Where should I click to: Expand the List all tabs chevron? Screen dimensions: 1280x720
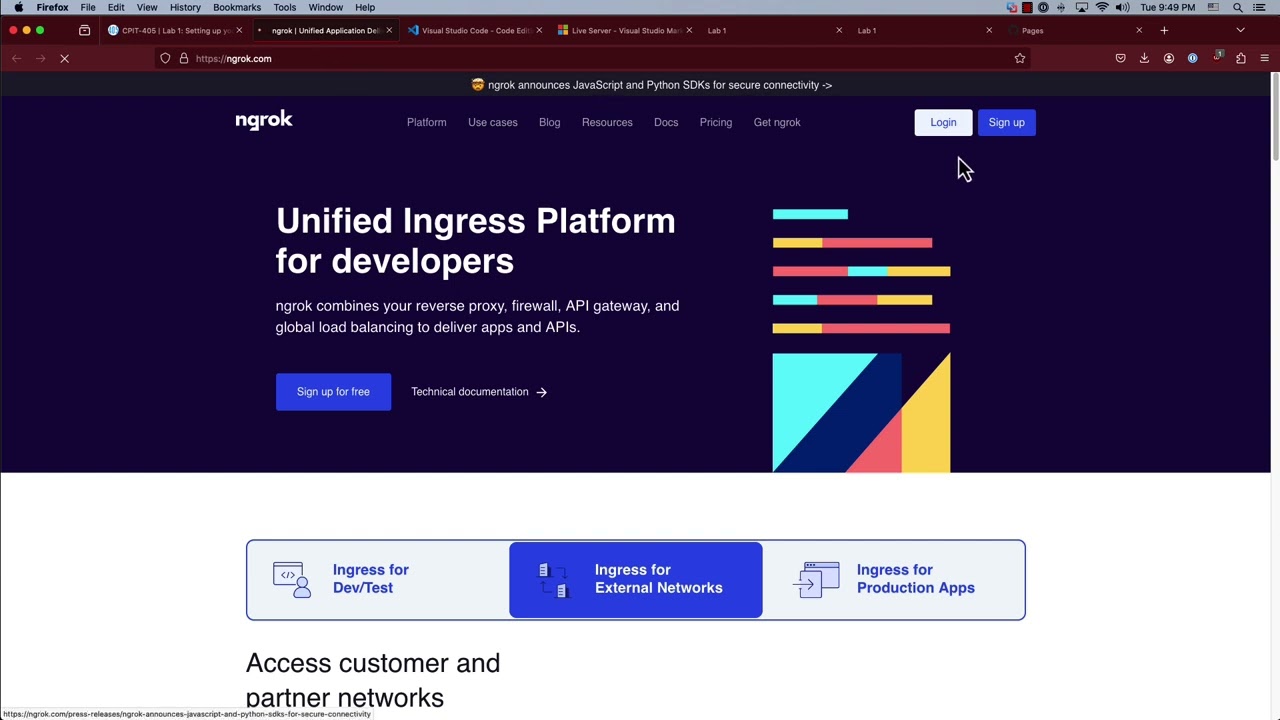(x=1240, y=31)
